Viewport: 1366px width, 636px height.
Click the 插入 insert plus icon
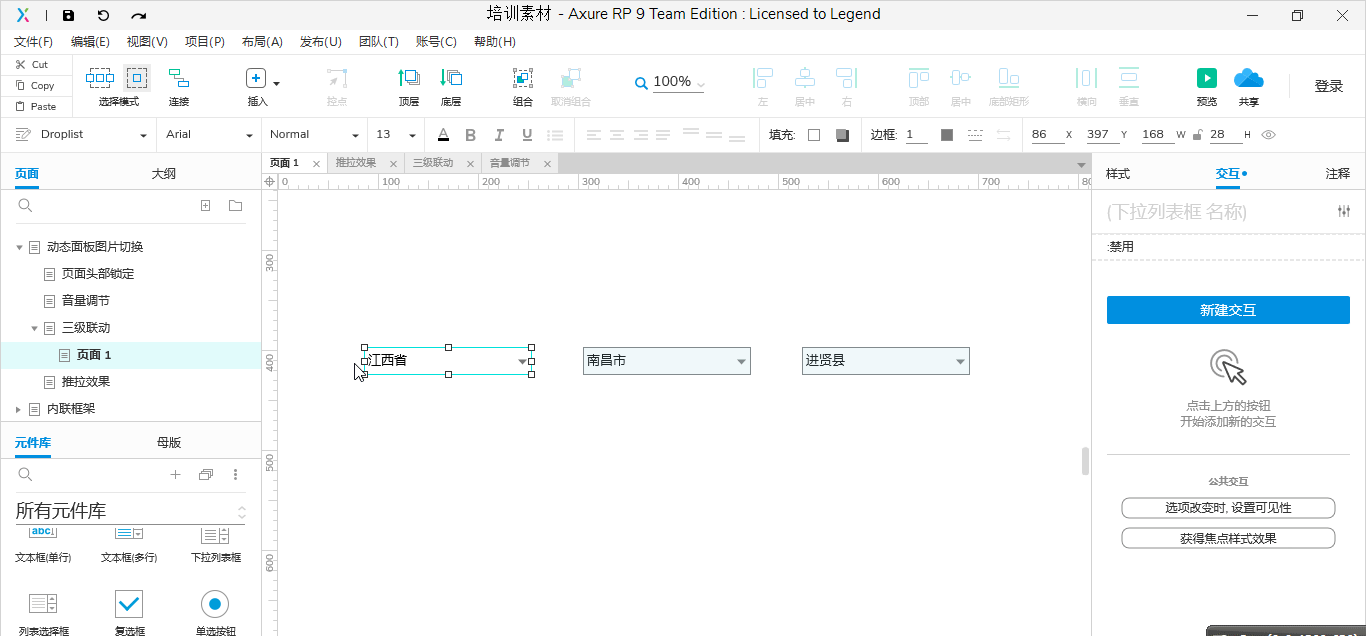(x=256, y=78)
